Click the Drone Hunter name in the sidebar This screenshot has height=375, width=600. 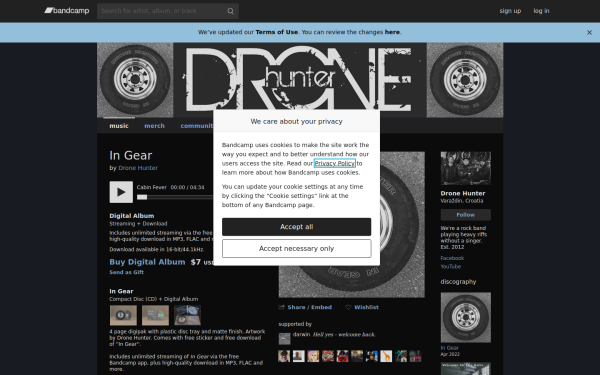(x=463, y=194)
